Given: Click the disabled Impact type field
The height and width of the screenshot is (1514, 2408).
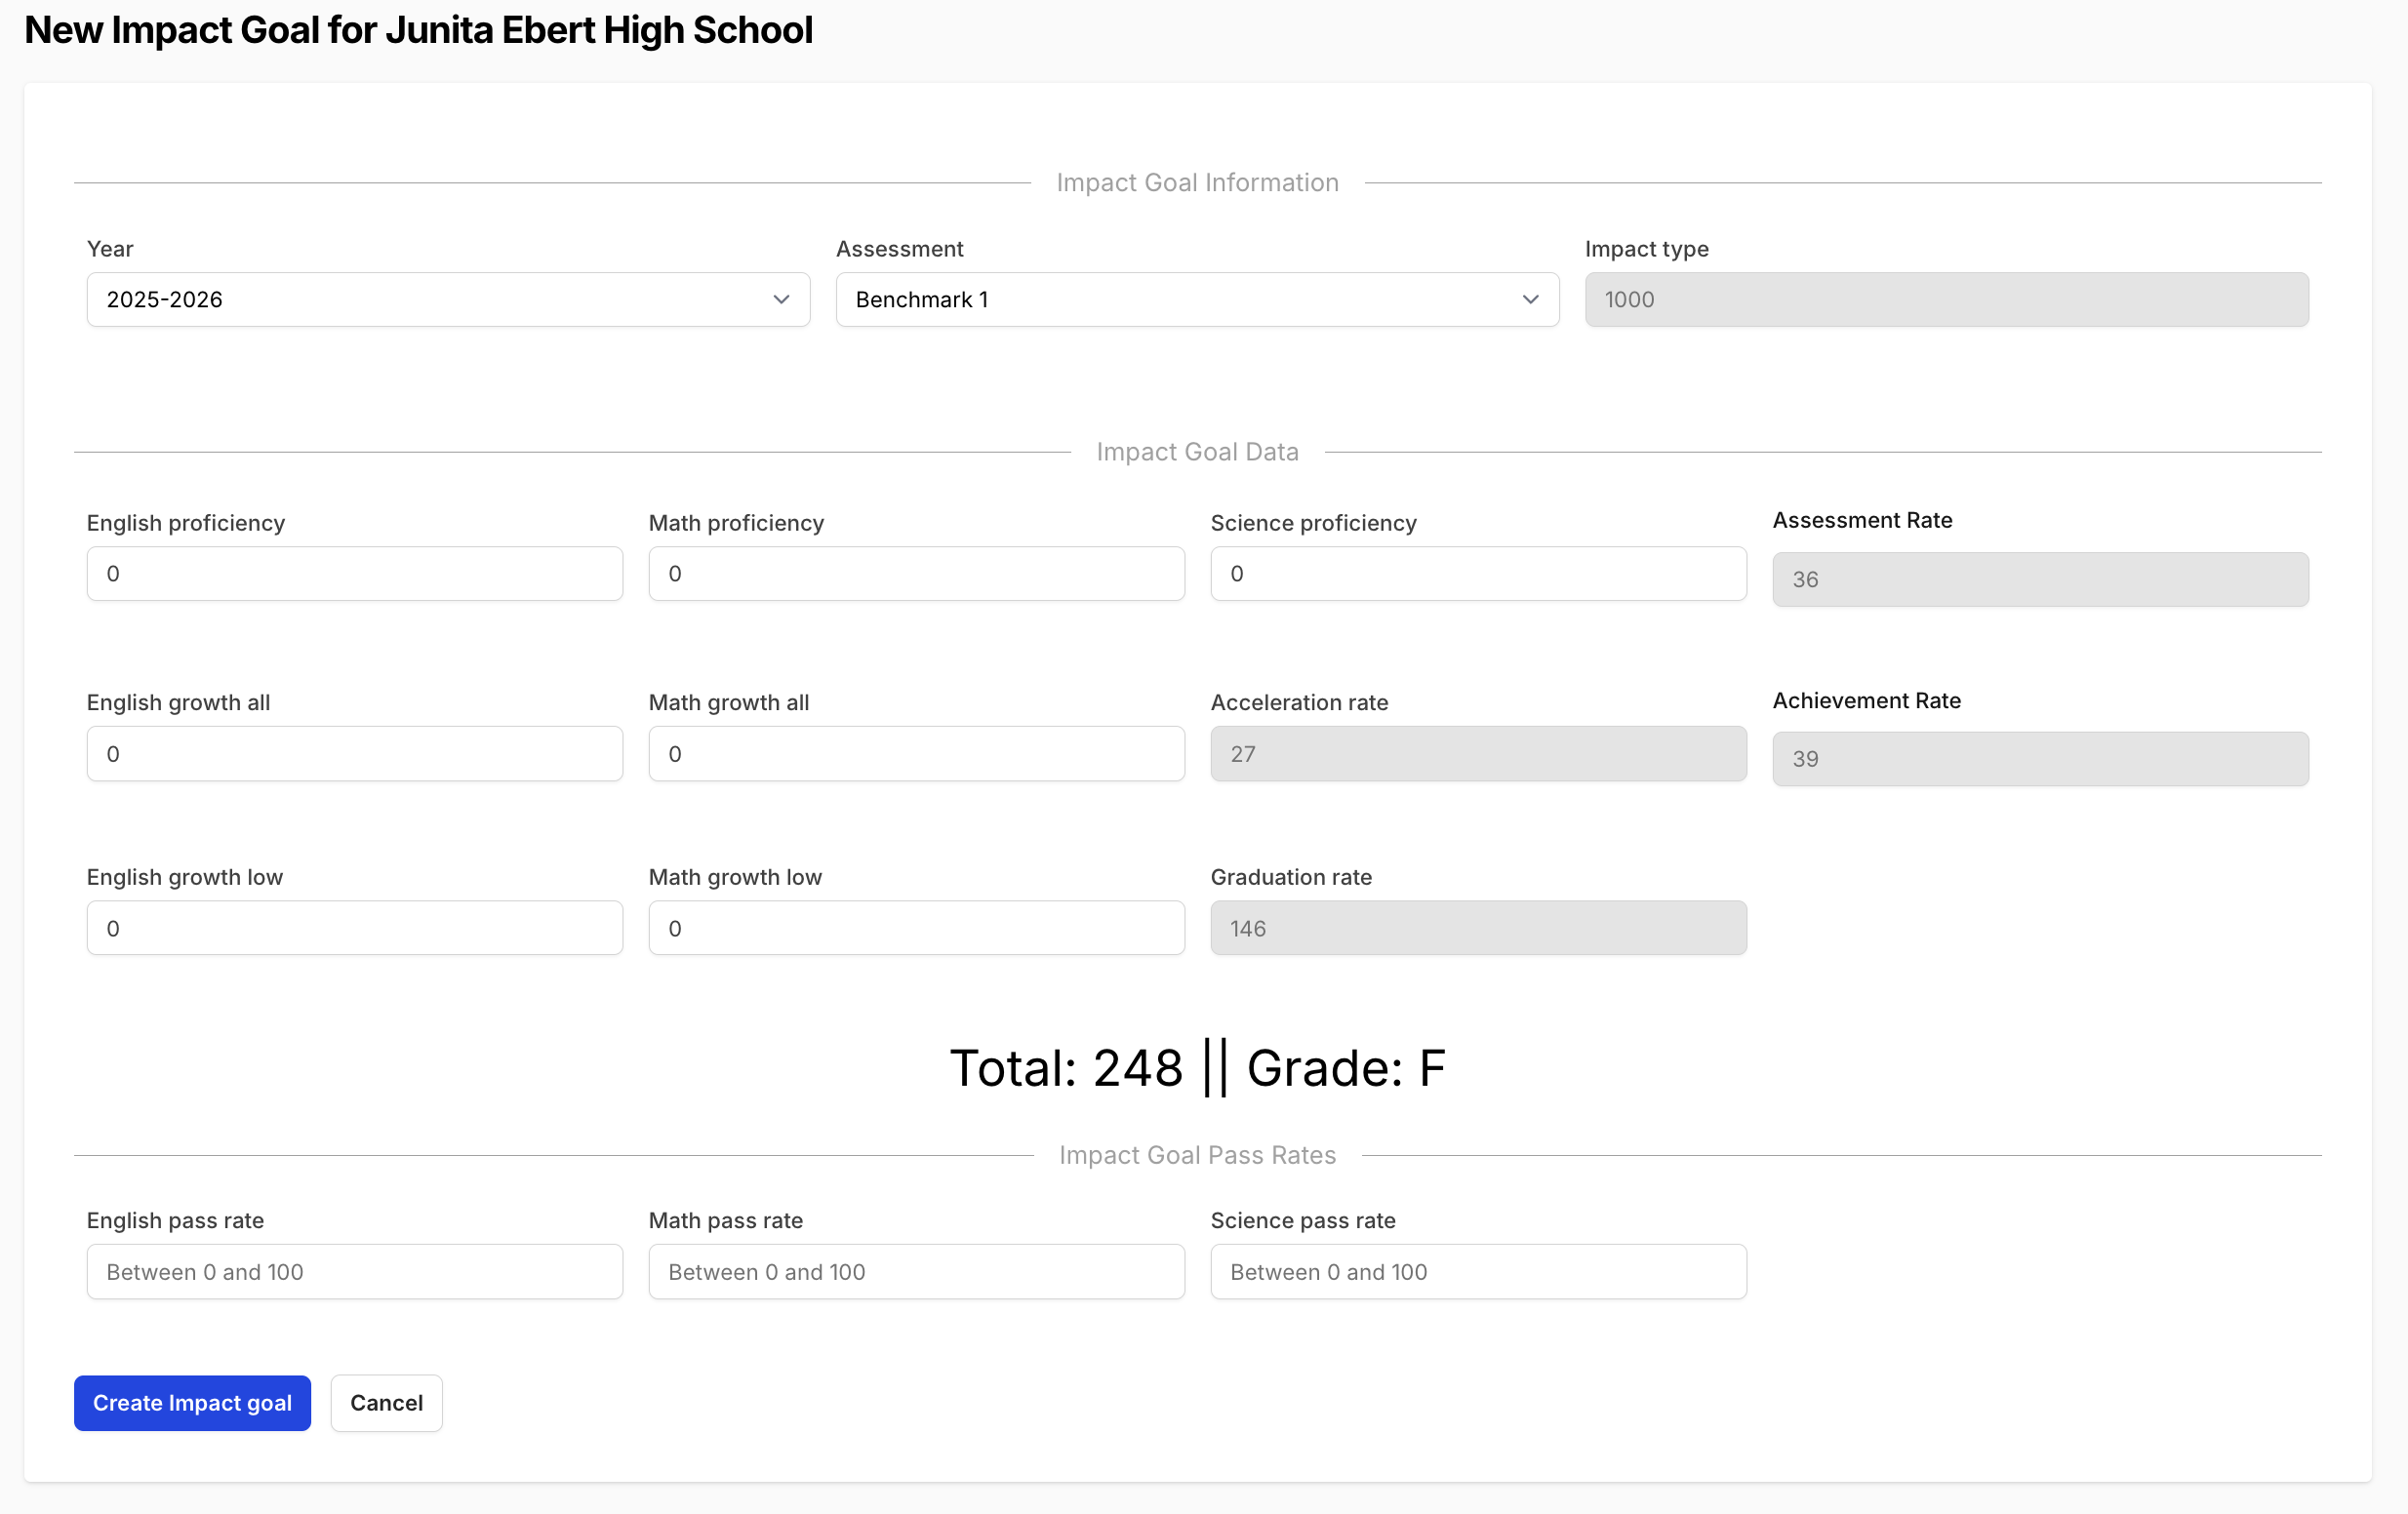Looking at the screenshot, I should [1946, 299].
